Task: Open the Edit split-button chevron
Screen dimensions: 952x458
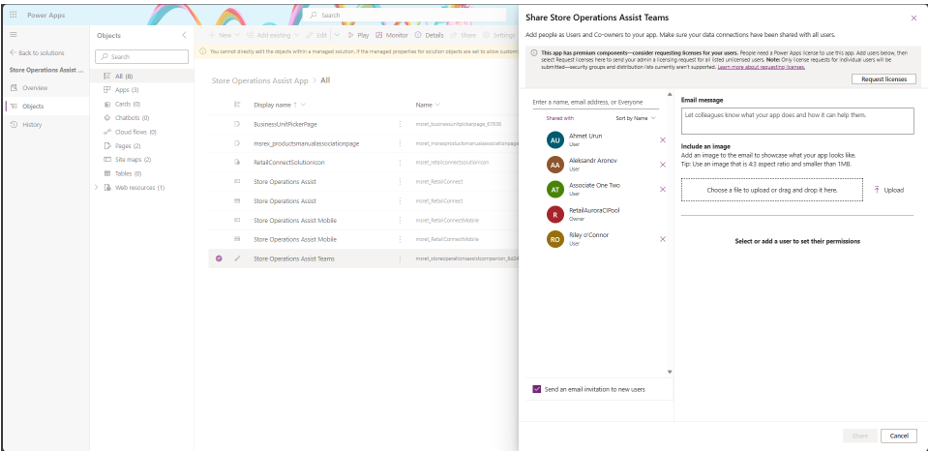Action: tap(337, 35)
